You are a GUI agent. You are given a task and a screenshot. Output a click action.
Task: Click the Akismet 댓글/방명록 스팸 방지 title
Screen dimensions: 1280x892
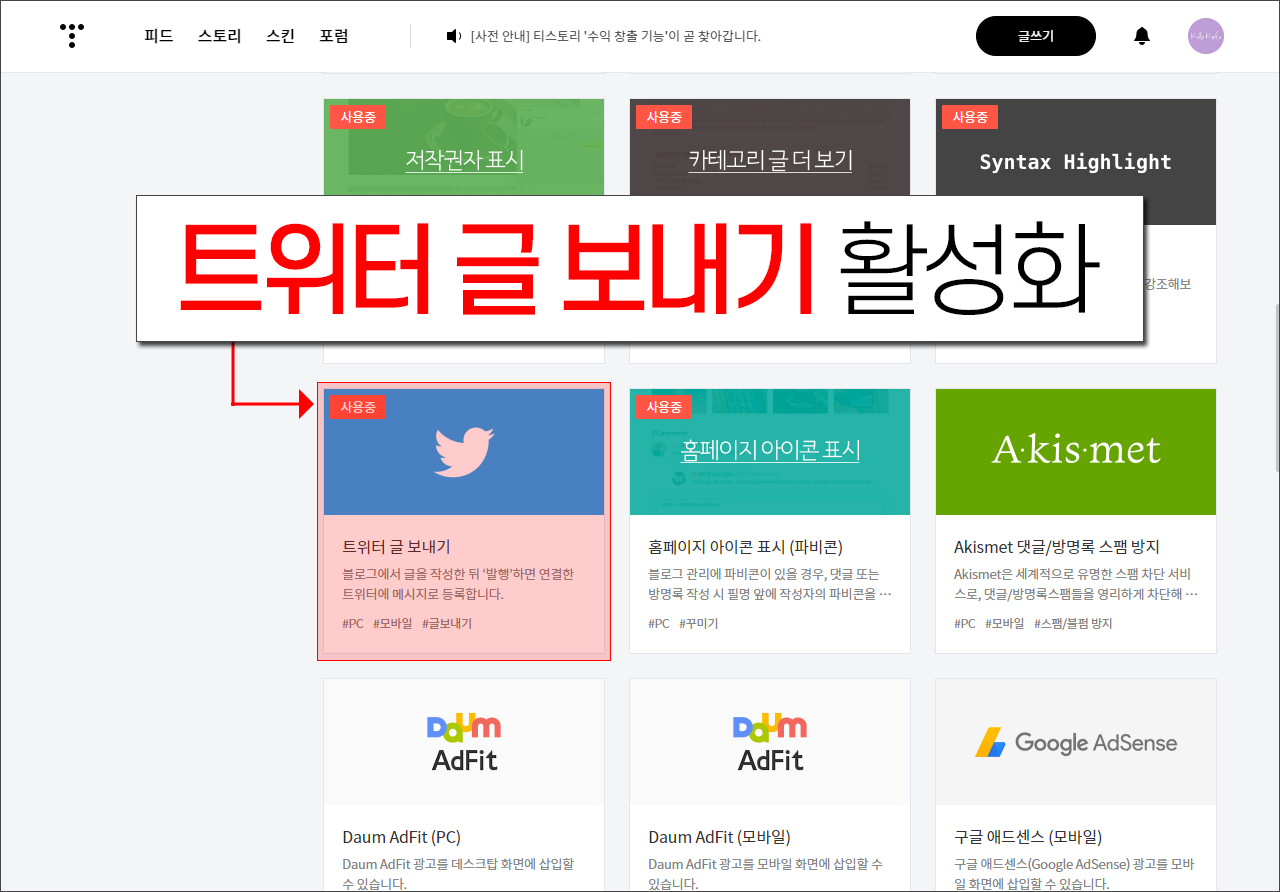point(1057,547)
